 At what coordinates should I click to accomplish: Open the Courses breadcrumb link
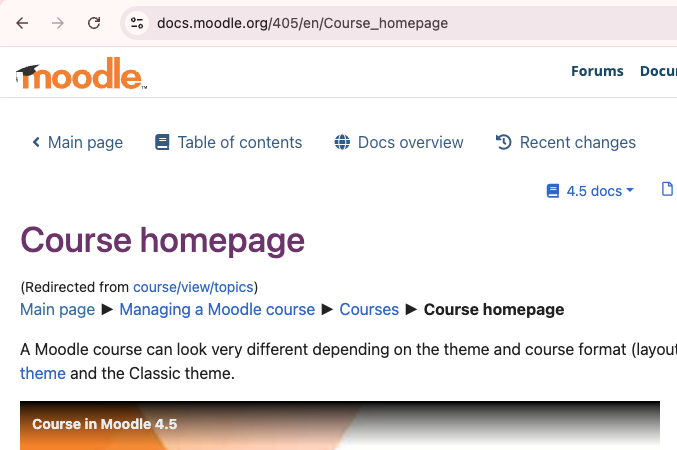pyautogui.click(x=369, y=310)
